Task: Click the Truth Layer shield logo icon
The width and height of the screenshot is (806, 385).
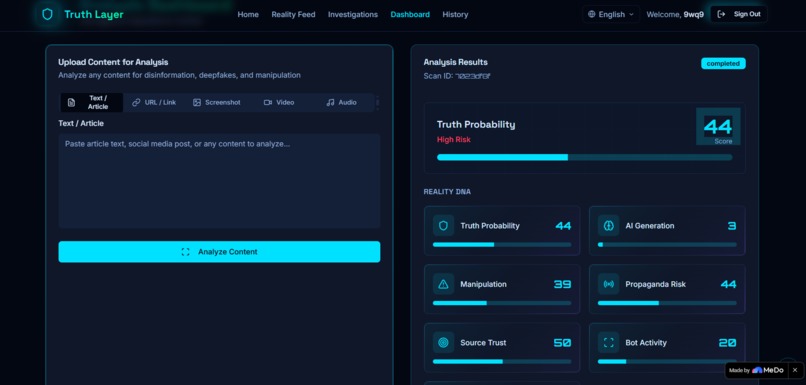Action: tap(47, 14)
